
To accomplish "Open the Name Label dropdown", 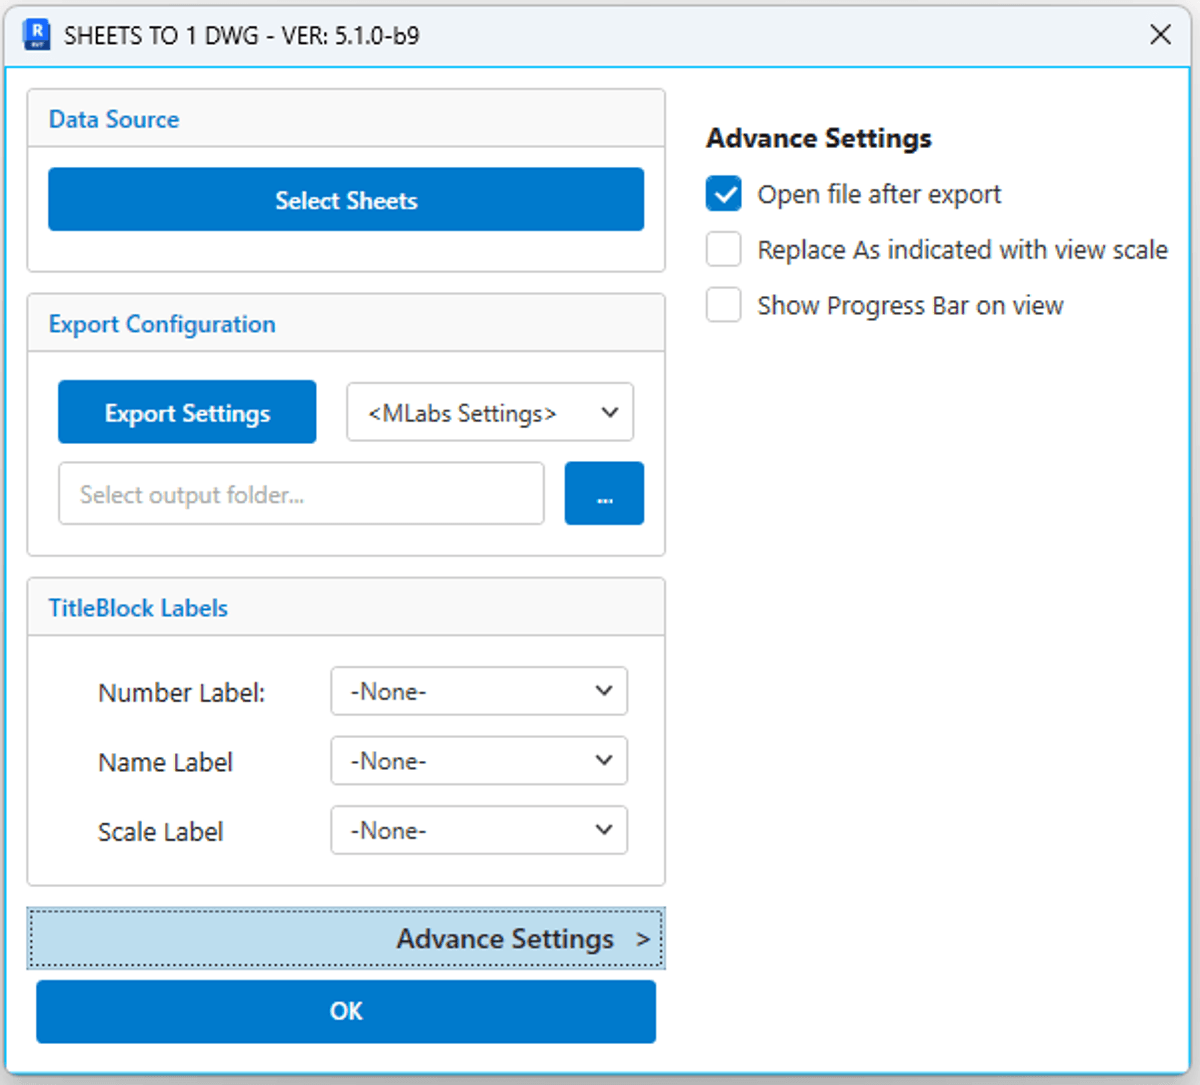I will (x=479, y=761).
